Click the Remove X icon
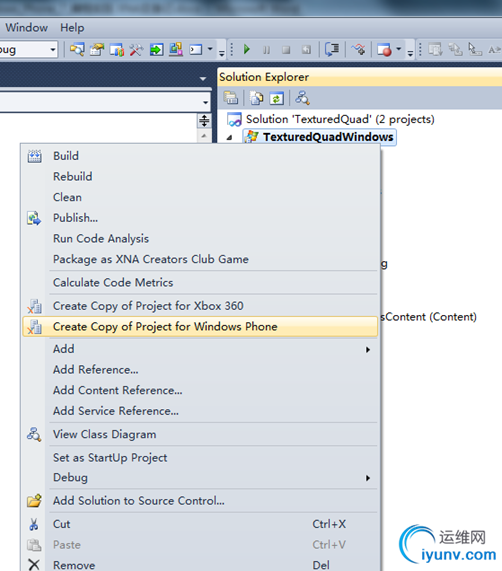This screenshot has height=571, width=502. (x=34, y=565)
